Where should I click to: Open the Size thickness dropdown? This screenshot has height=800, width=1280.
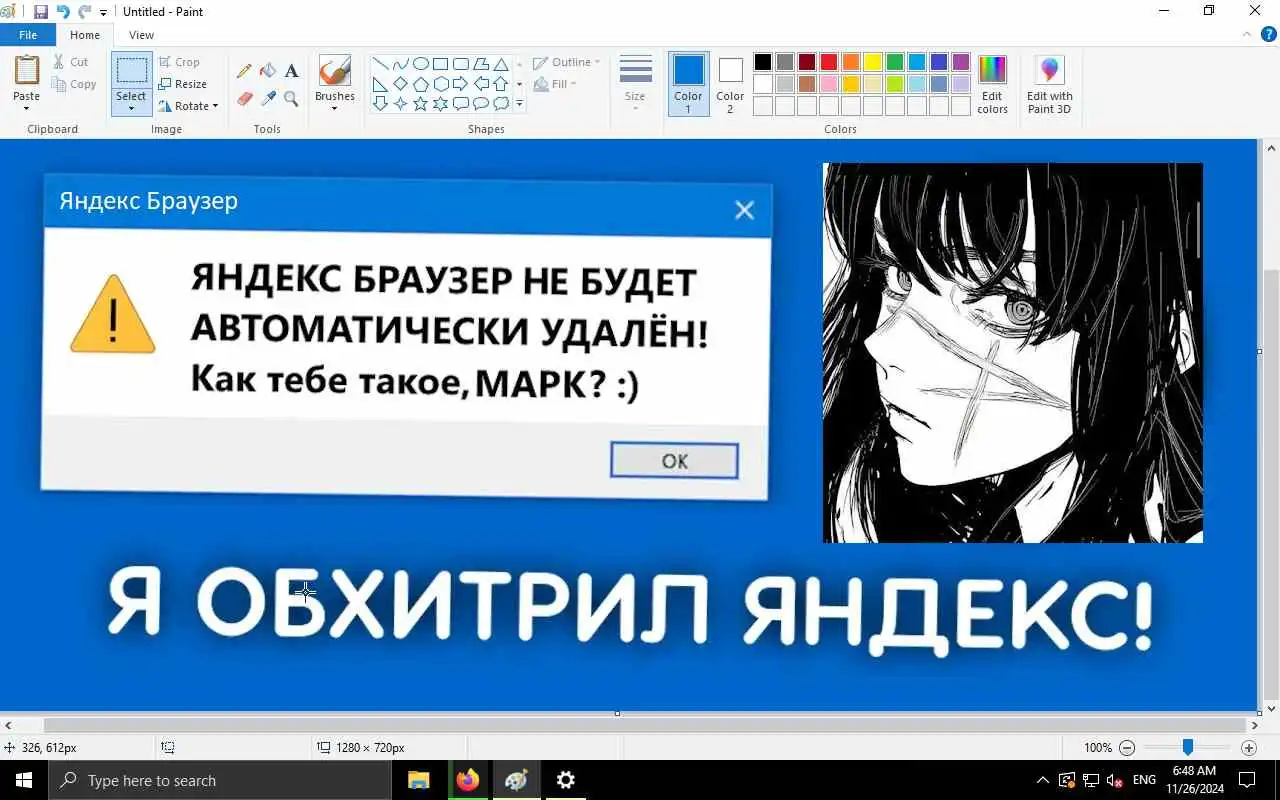tap(635, 84)
